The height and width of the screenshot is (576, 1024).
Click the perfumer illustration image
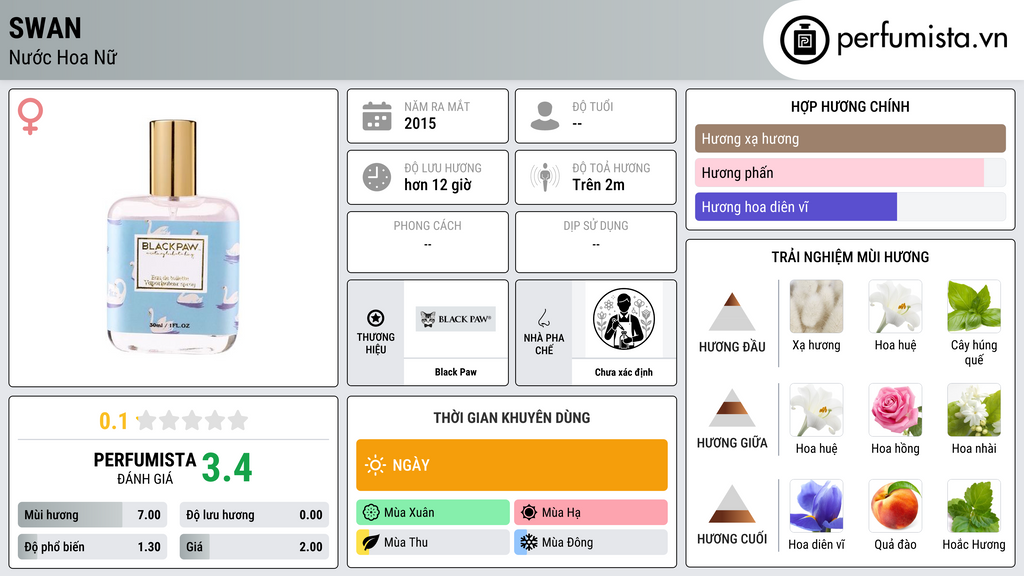click(624, 319)
